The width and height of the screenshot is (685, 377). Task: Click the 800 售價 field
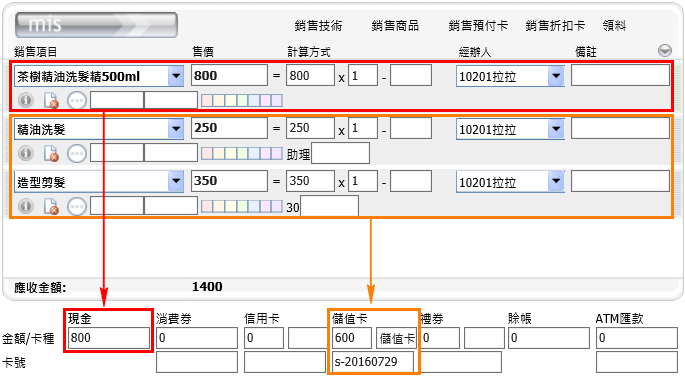(x=229, y=75)
